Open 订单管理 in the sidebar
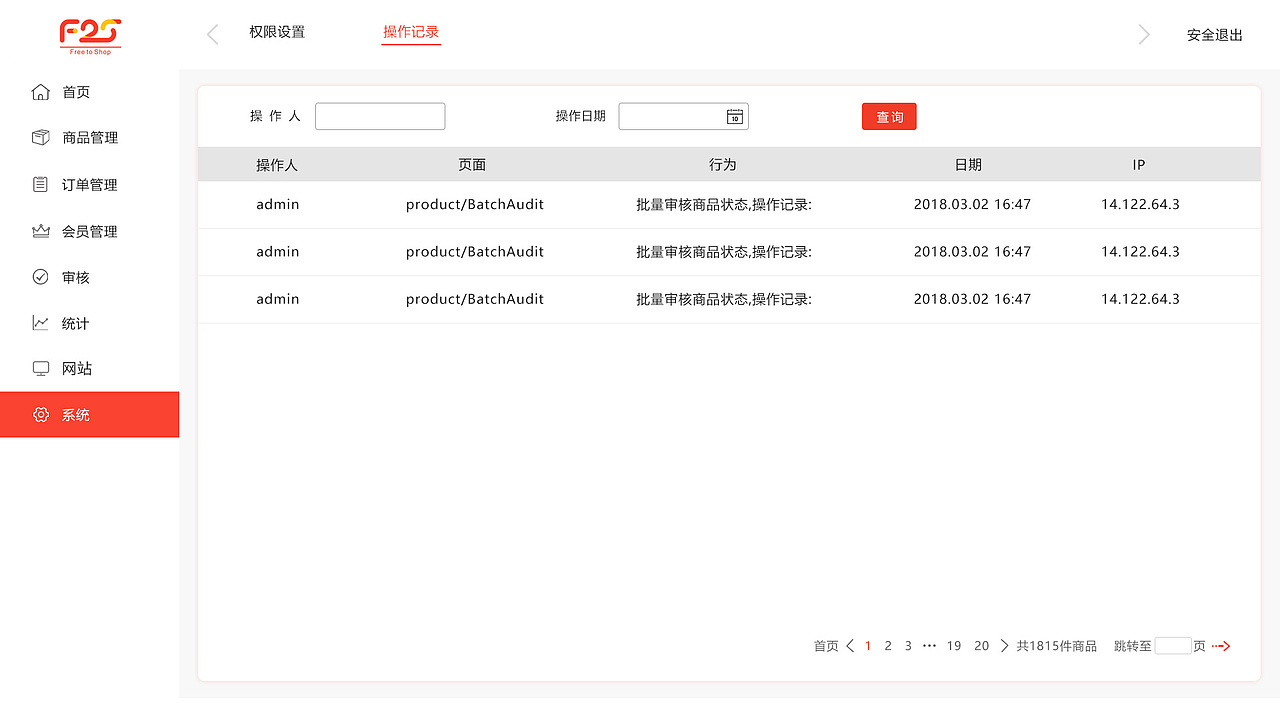The height and width of the screenshot is (719, 1280). [x=89, y=185]
